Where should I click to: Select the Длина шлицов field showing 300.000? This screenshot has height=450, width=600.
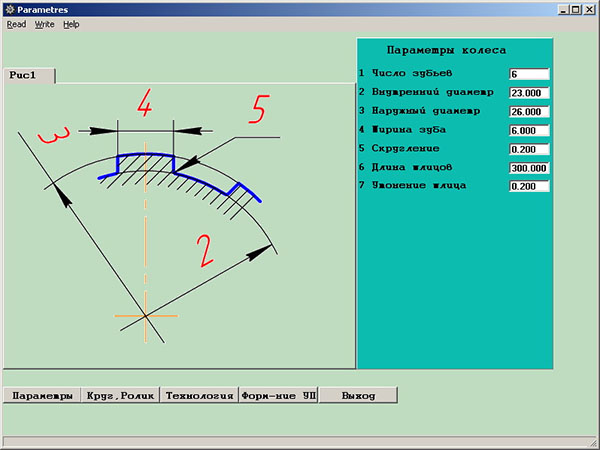(529, 169)
